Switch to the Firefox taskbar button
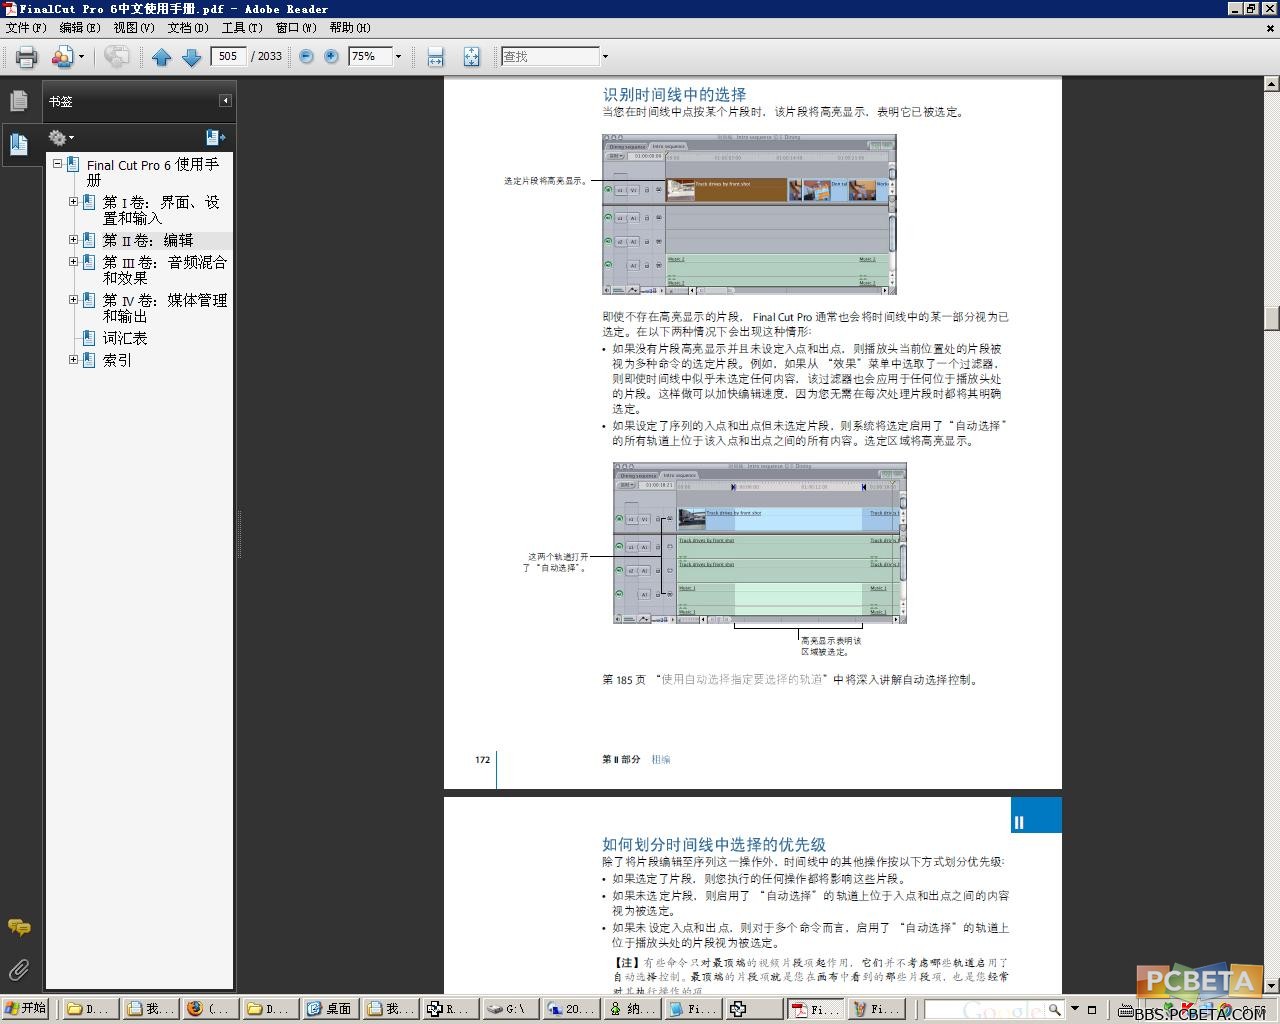1280x1024 pixels. (211, 1009)
